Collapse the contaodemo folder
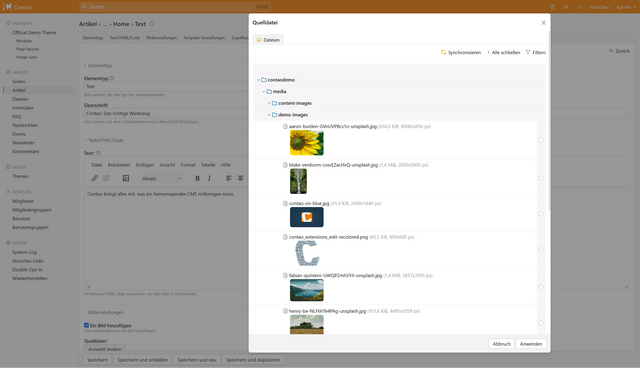 258,80
